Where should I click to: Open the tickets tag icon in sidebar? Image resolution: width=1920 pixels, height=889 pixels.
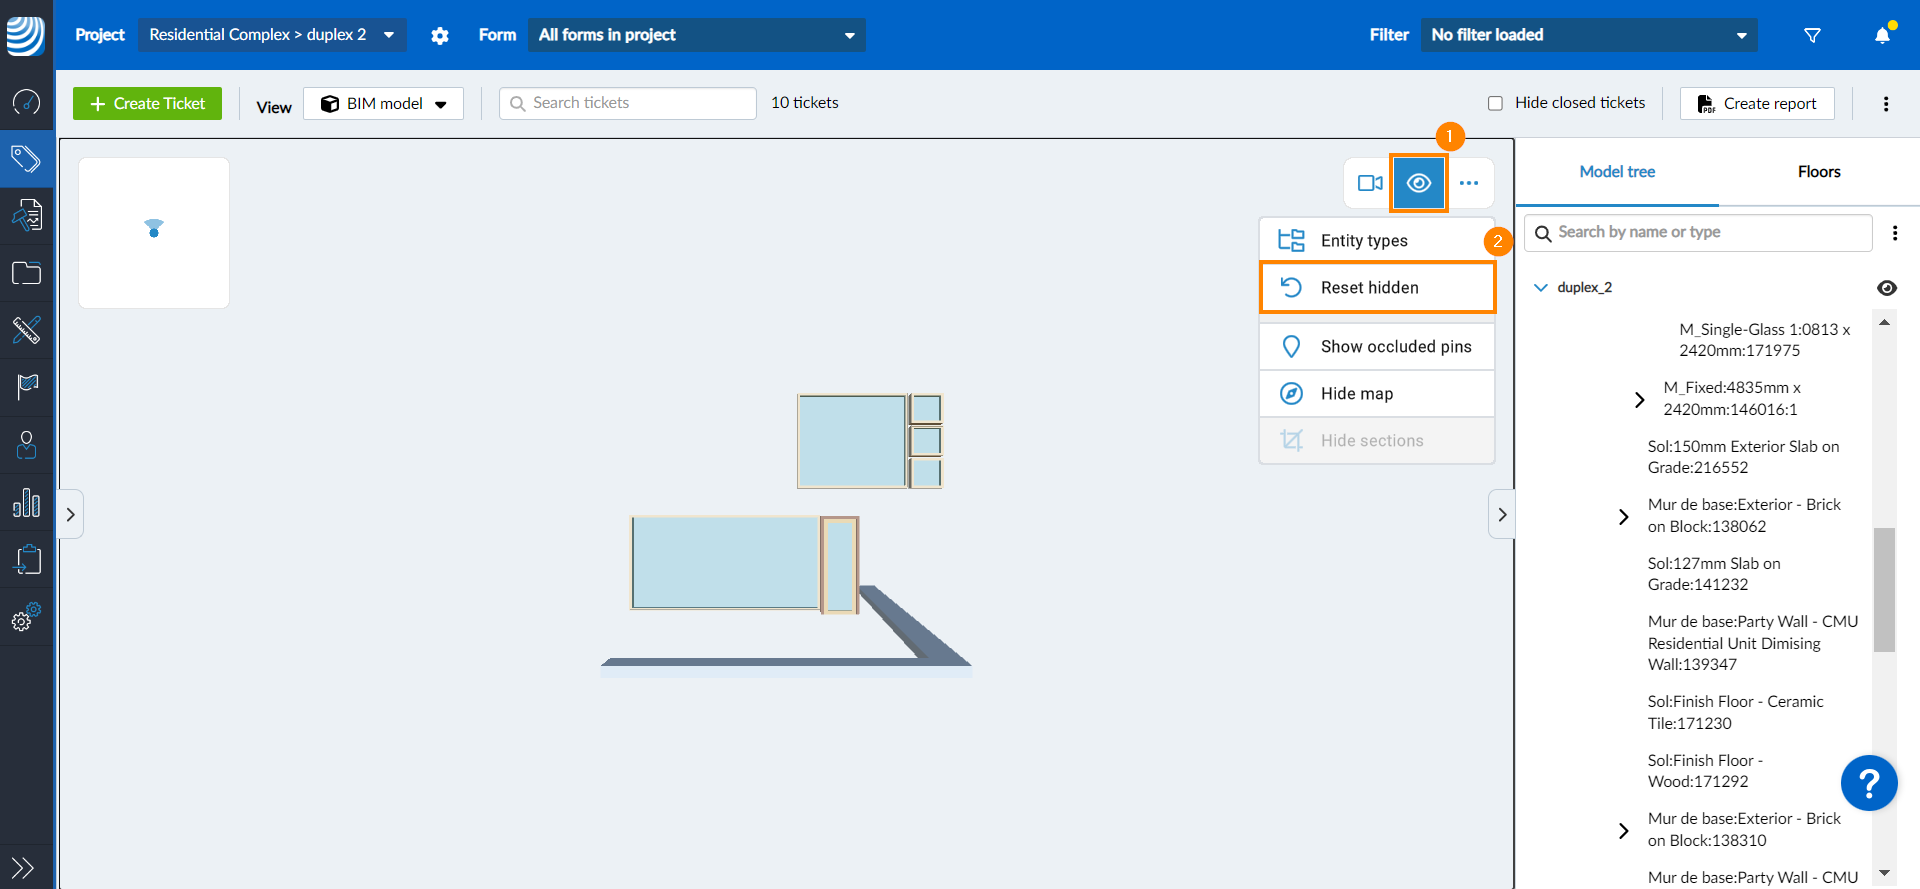pyautogui.click(x=26, y=159)
